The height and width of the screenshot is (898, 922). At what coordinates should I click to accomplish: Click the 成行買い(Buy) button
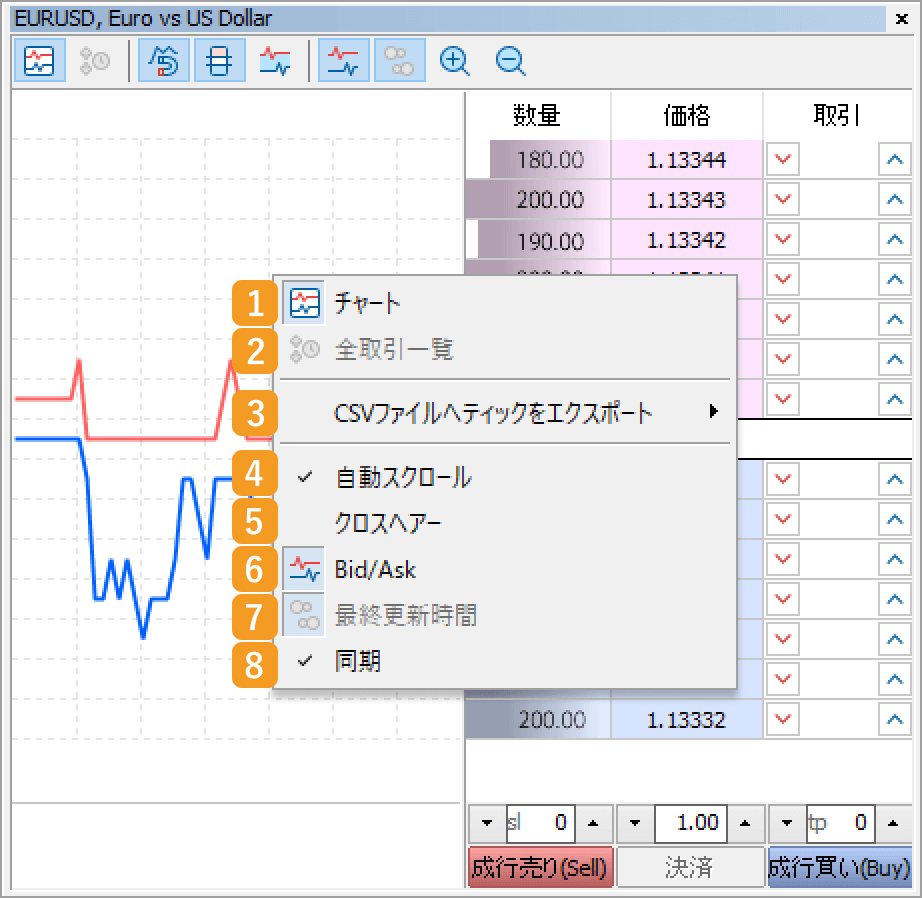tap(840, 867)
